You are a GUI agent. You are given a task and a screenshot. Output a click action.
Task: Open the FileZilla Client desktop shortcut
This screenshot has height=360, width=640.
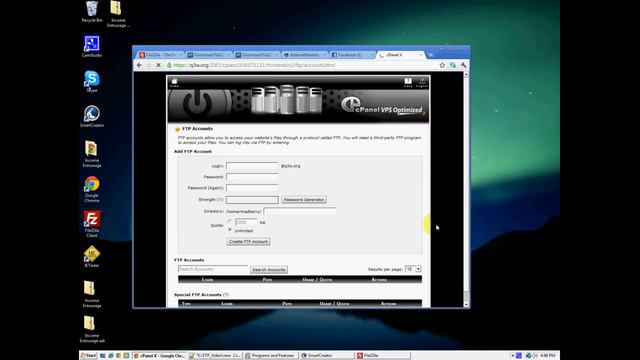coord(92,224)
